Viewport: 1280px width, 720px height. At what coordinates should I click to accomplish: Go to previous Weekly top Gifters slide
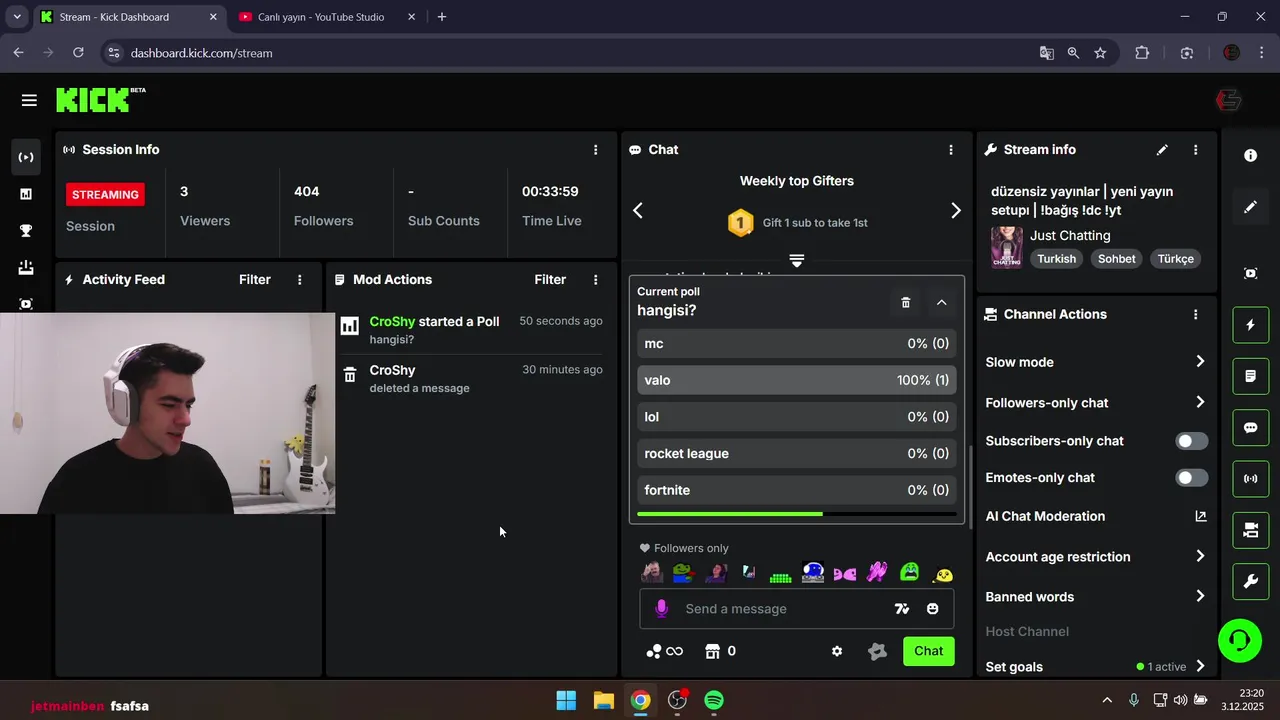[x=638, y=210]
